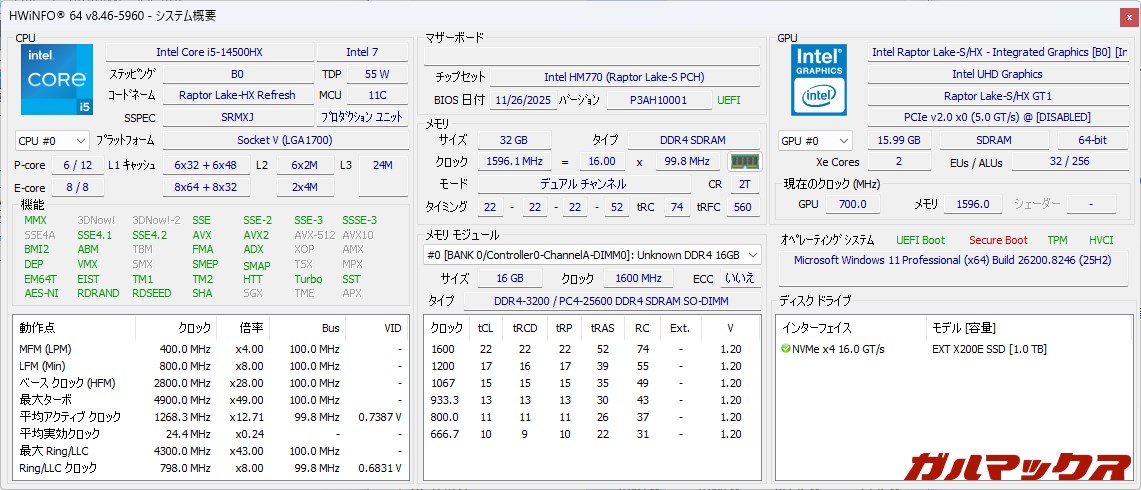Click codename Raptor Lake-HX Refresh field
The height and width of the screenshot is (490, 1141).
(237, 95)
